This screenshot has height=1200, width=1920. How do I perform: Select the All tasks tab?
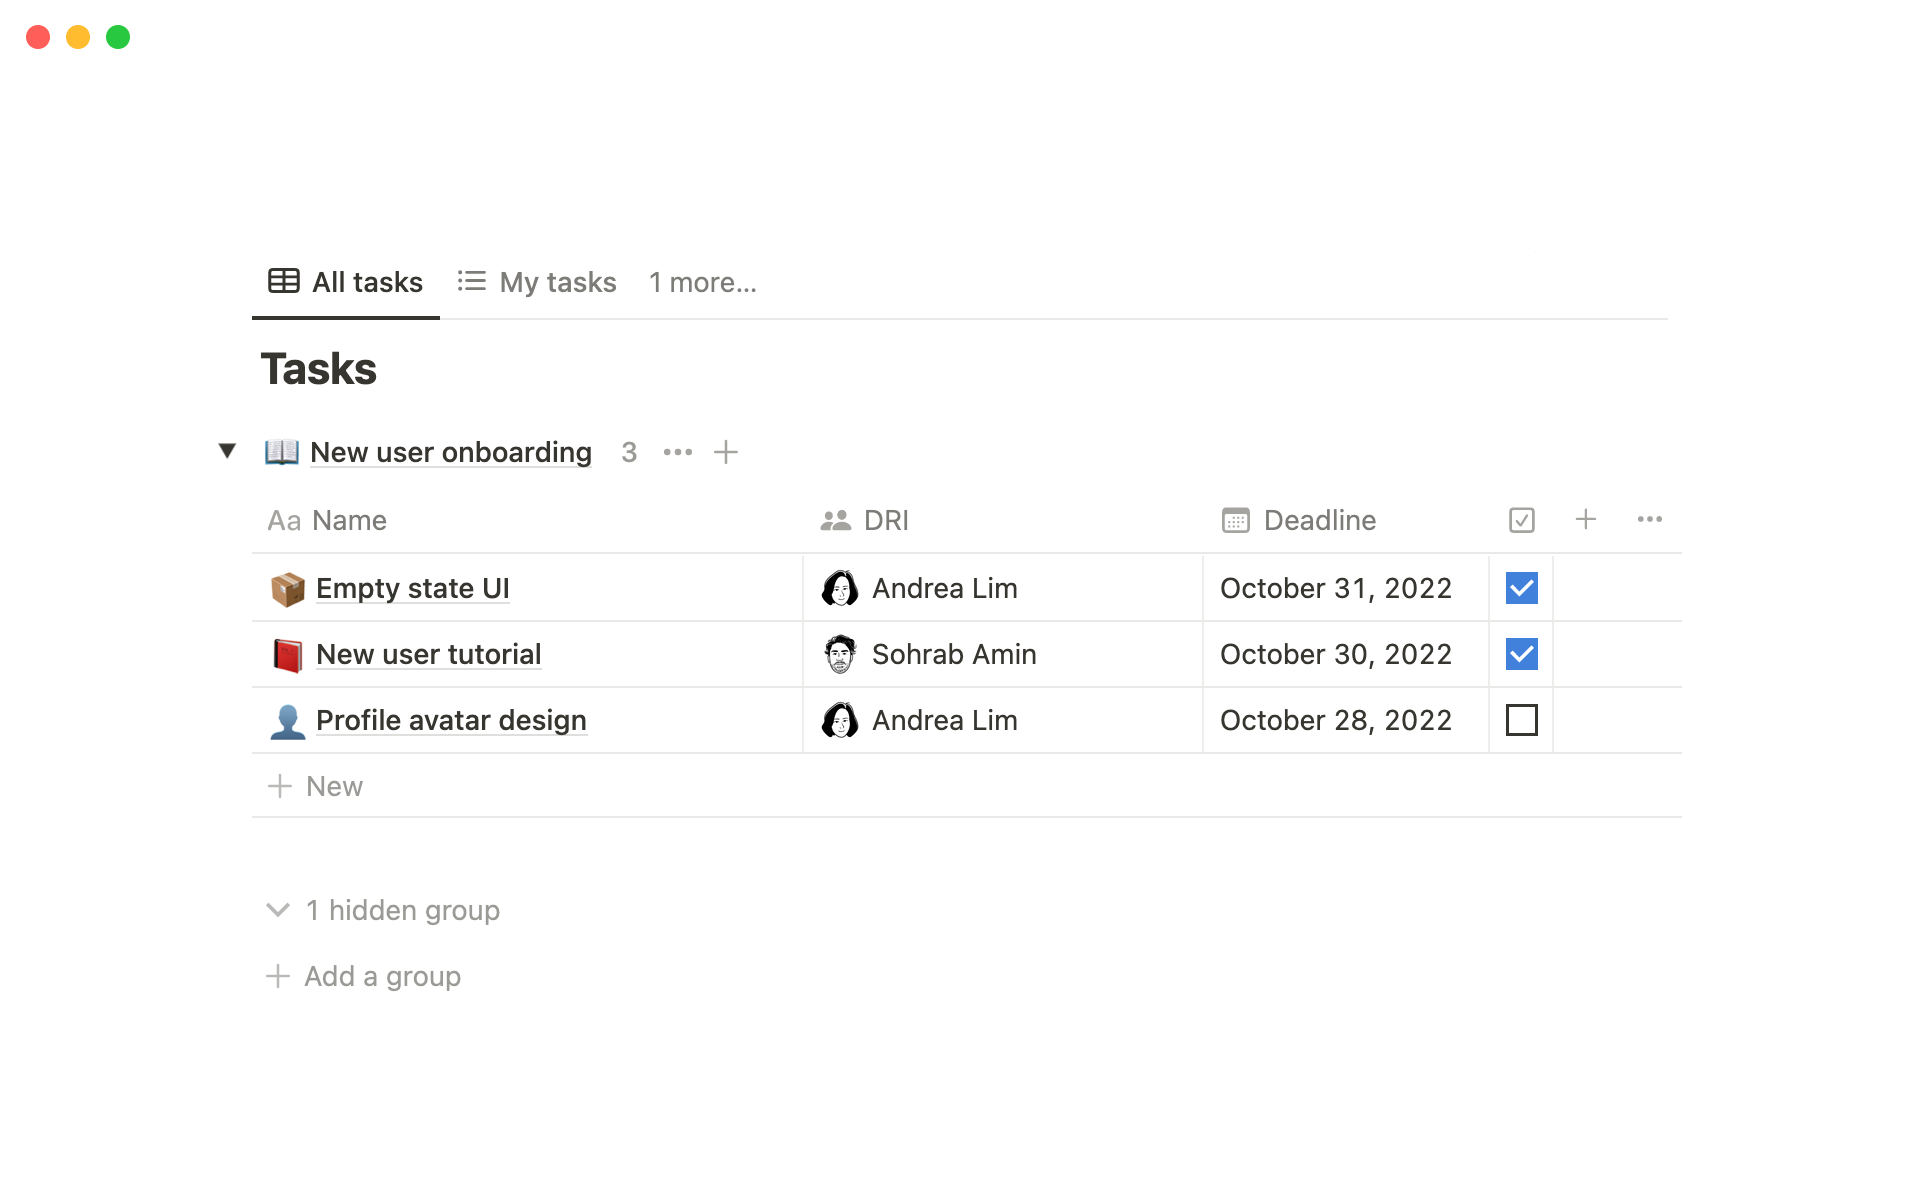[346, 283]
